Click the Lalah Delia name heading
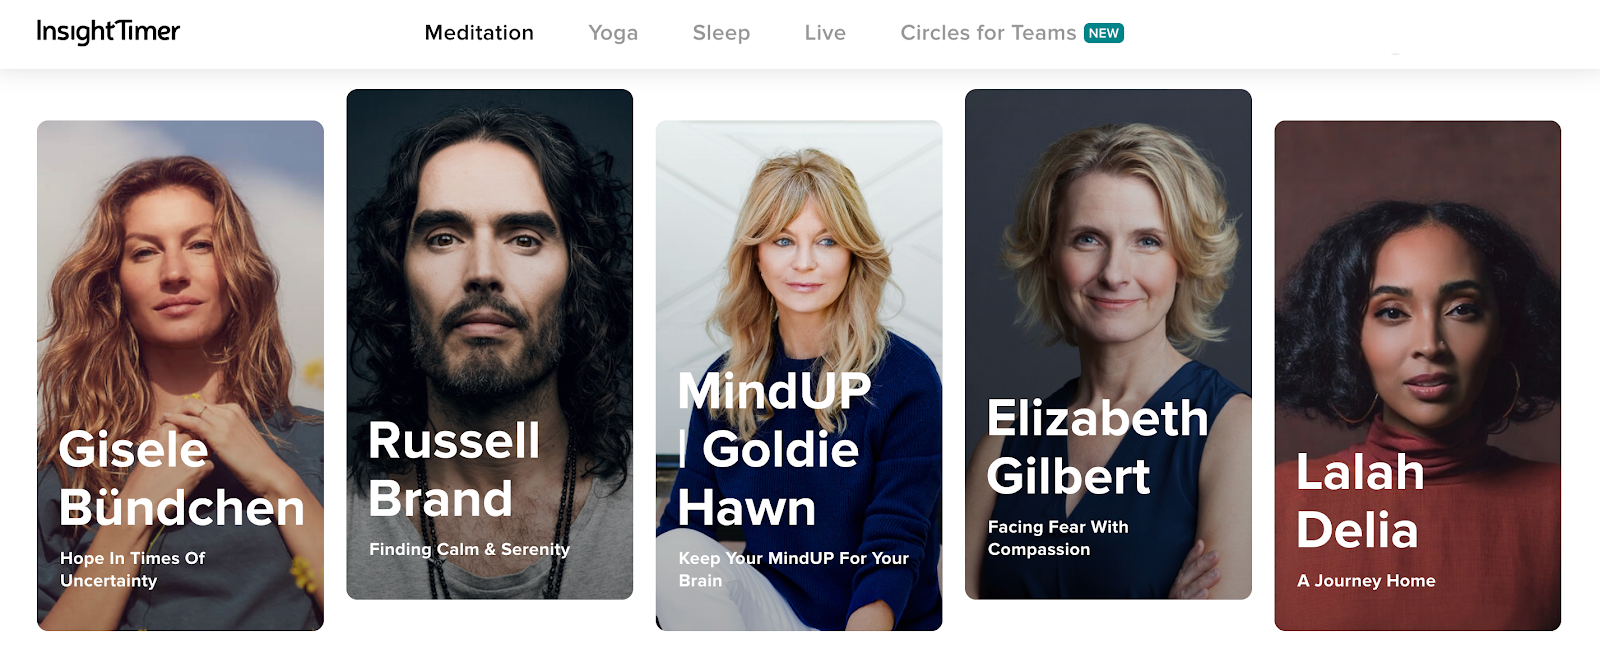This screenshot has width=1600, height=658. (x=1360, y=501)
